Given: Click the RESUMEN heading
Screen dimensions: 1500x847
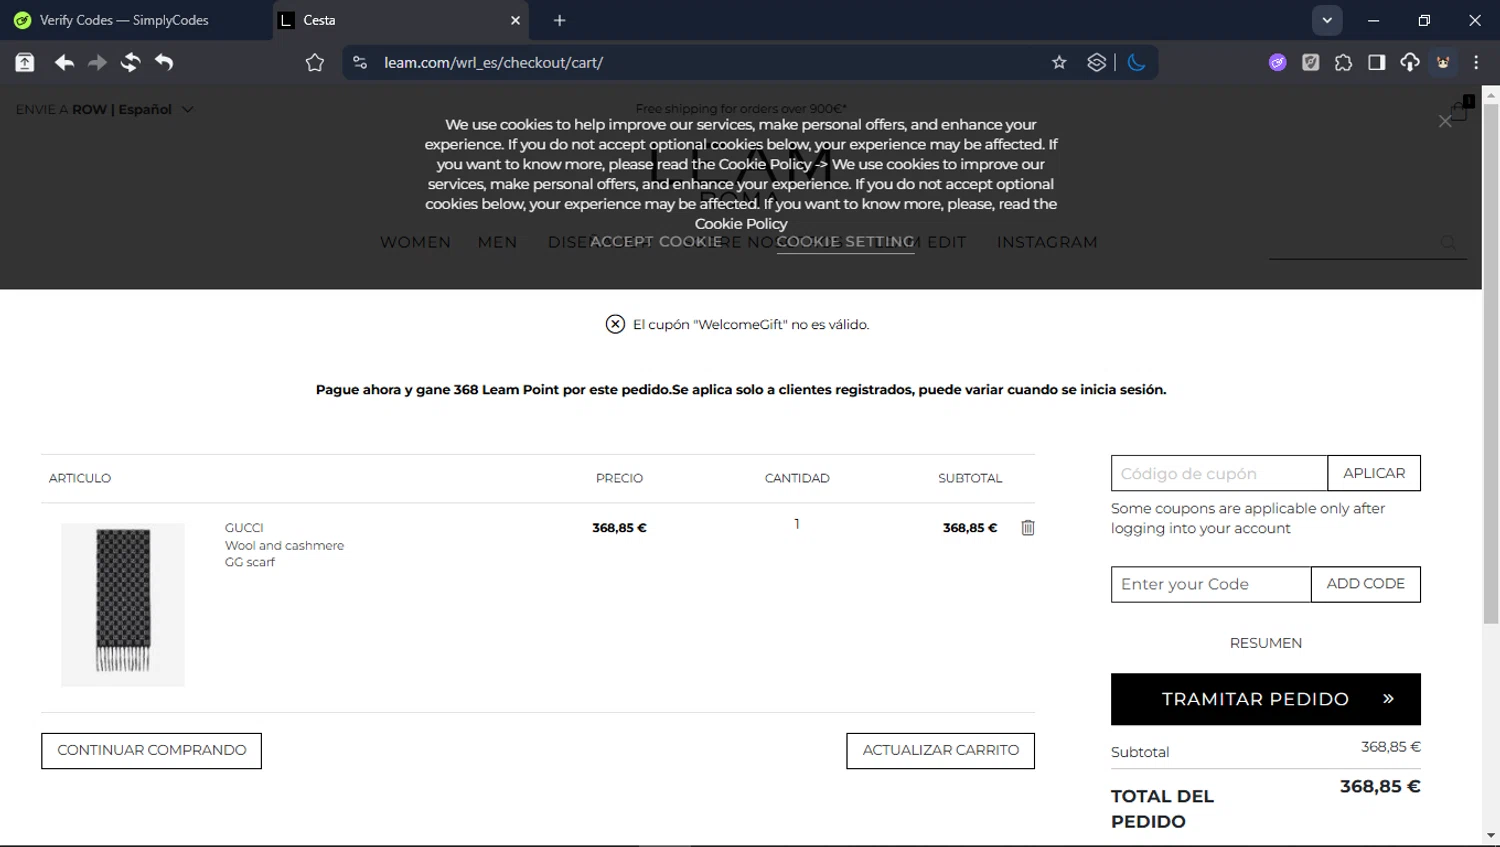Looking at the screenshot, I should 1266,643.
